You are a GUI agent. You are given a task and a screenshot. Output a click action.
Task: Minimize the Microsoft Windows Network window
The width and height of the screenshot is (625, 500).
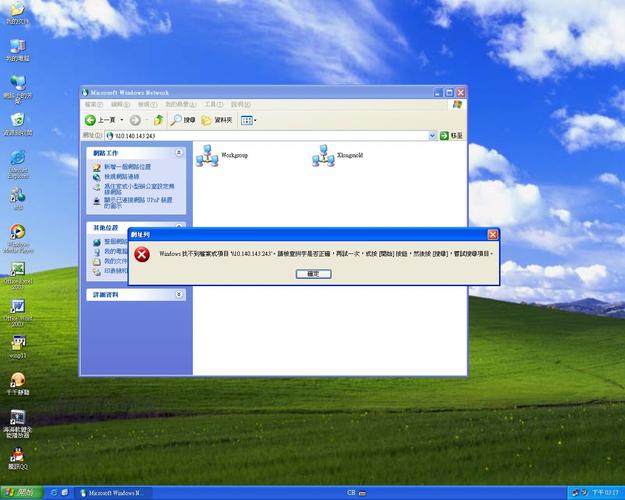tap(438, 93)
